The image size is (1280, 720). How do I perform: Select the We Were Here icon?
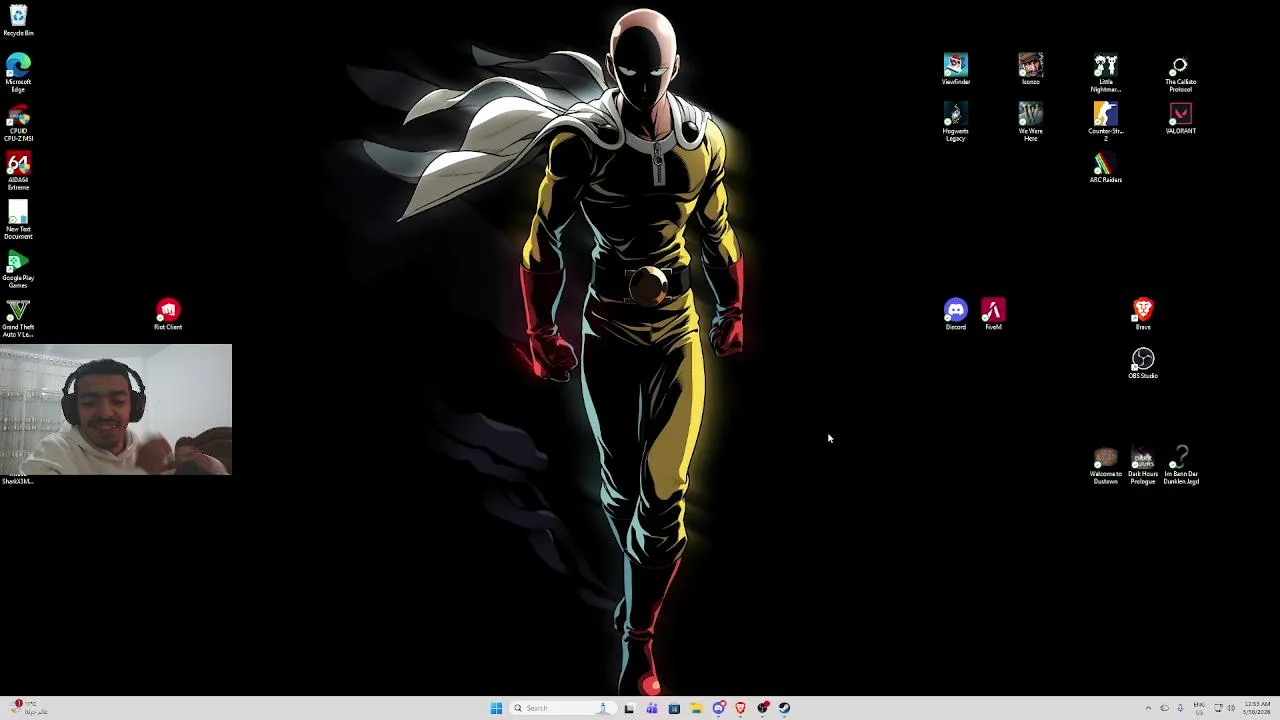click(x=1030, y=122)
